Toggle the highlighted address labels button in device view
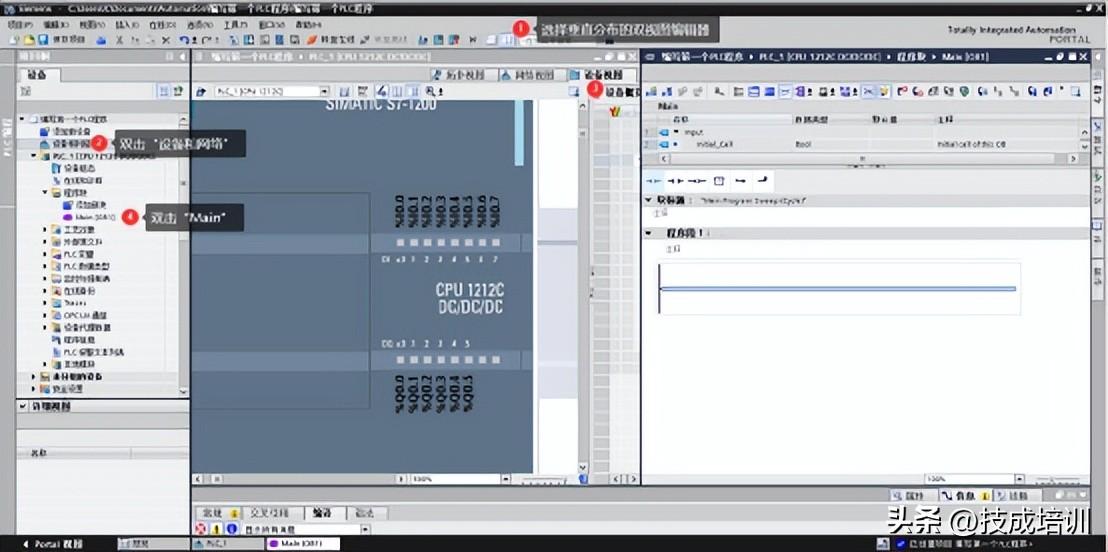 point(381,91)
